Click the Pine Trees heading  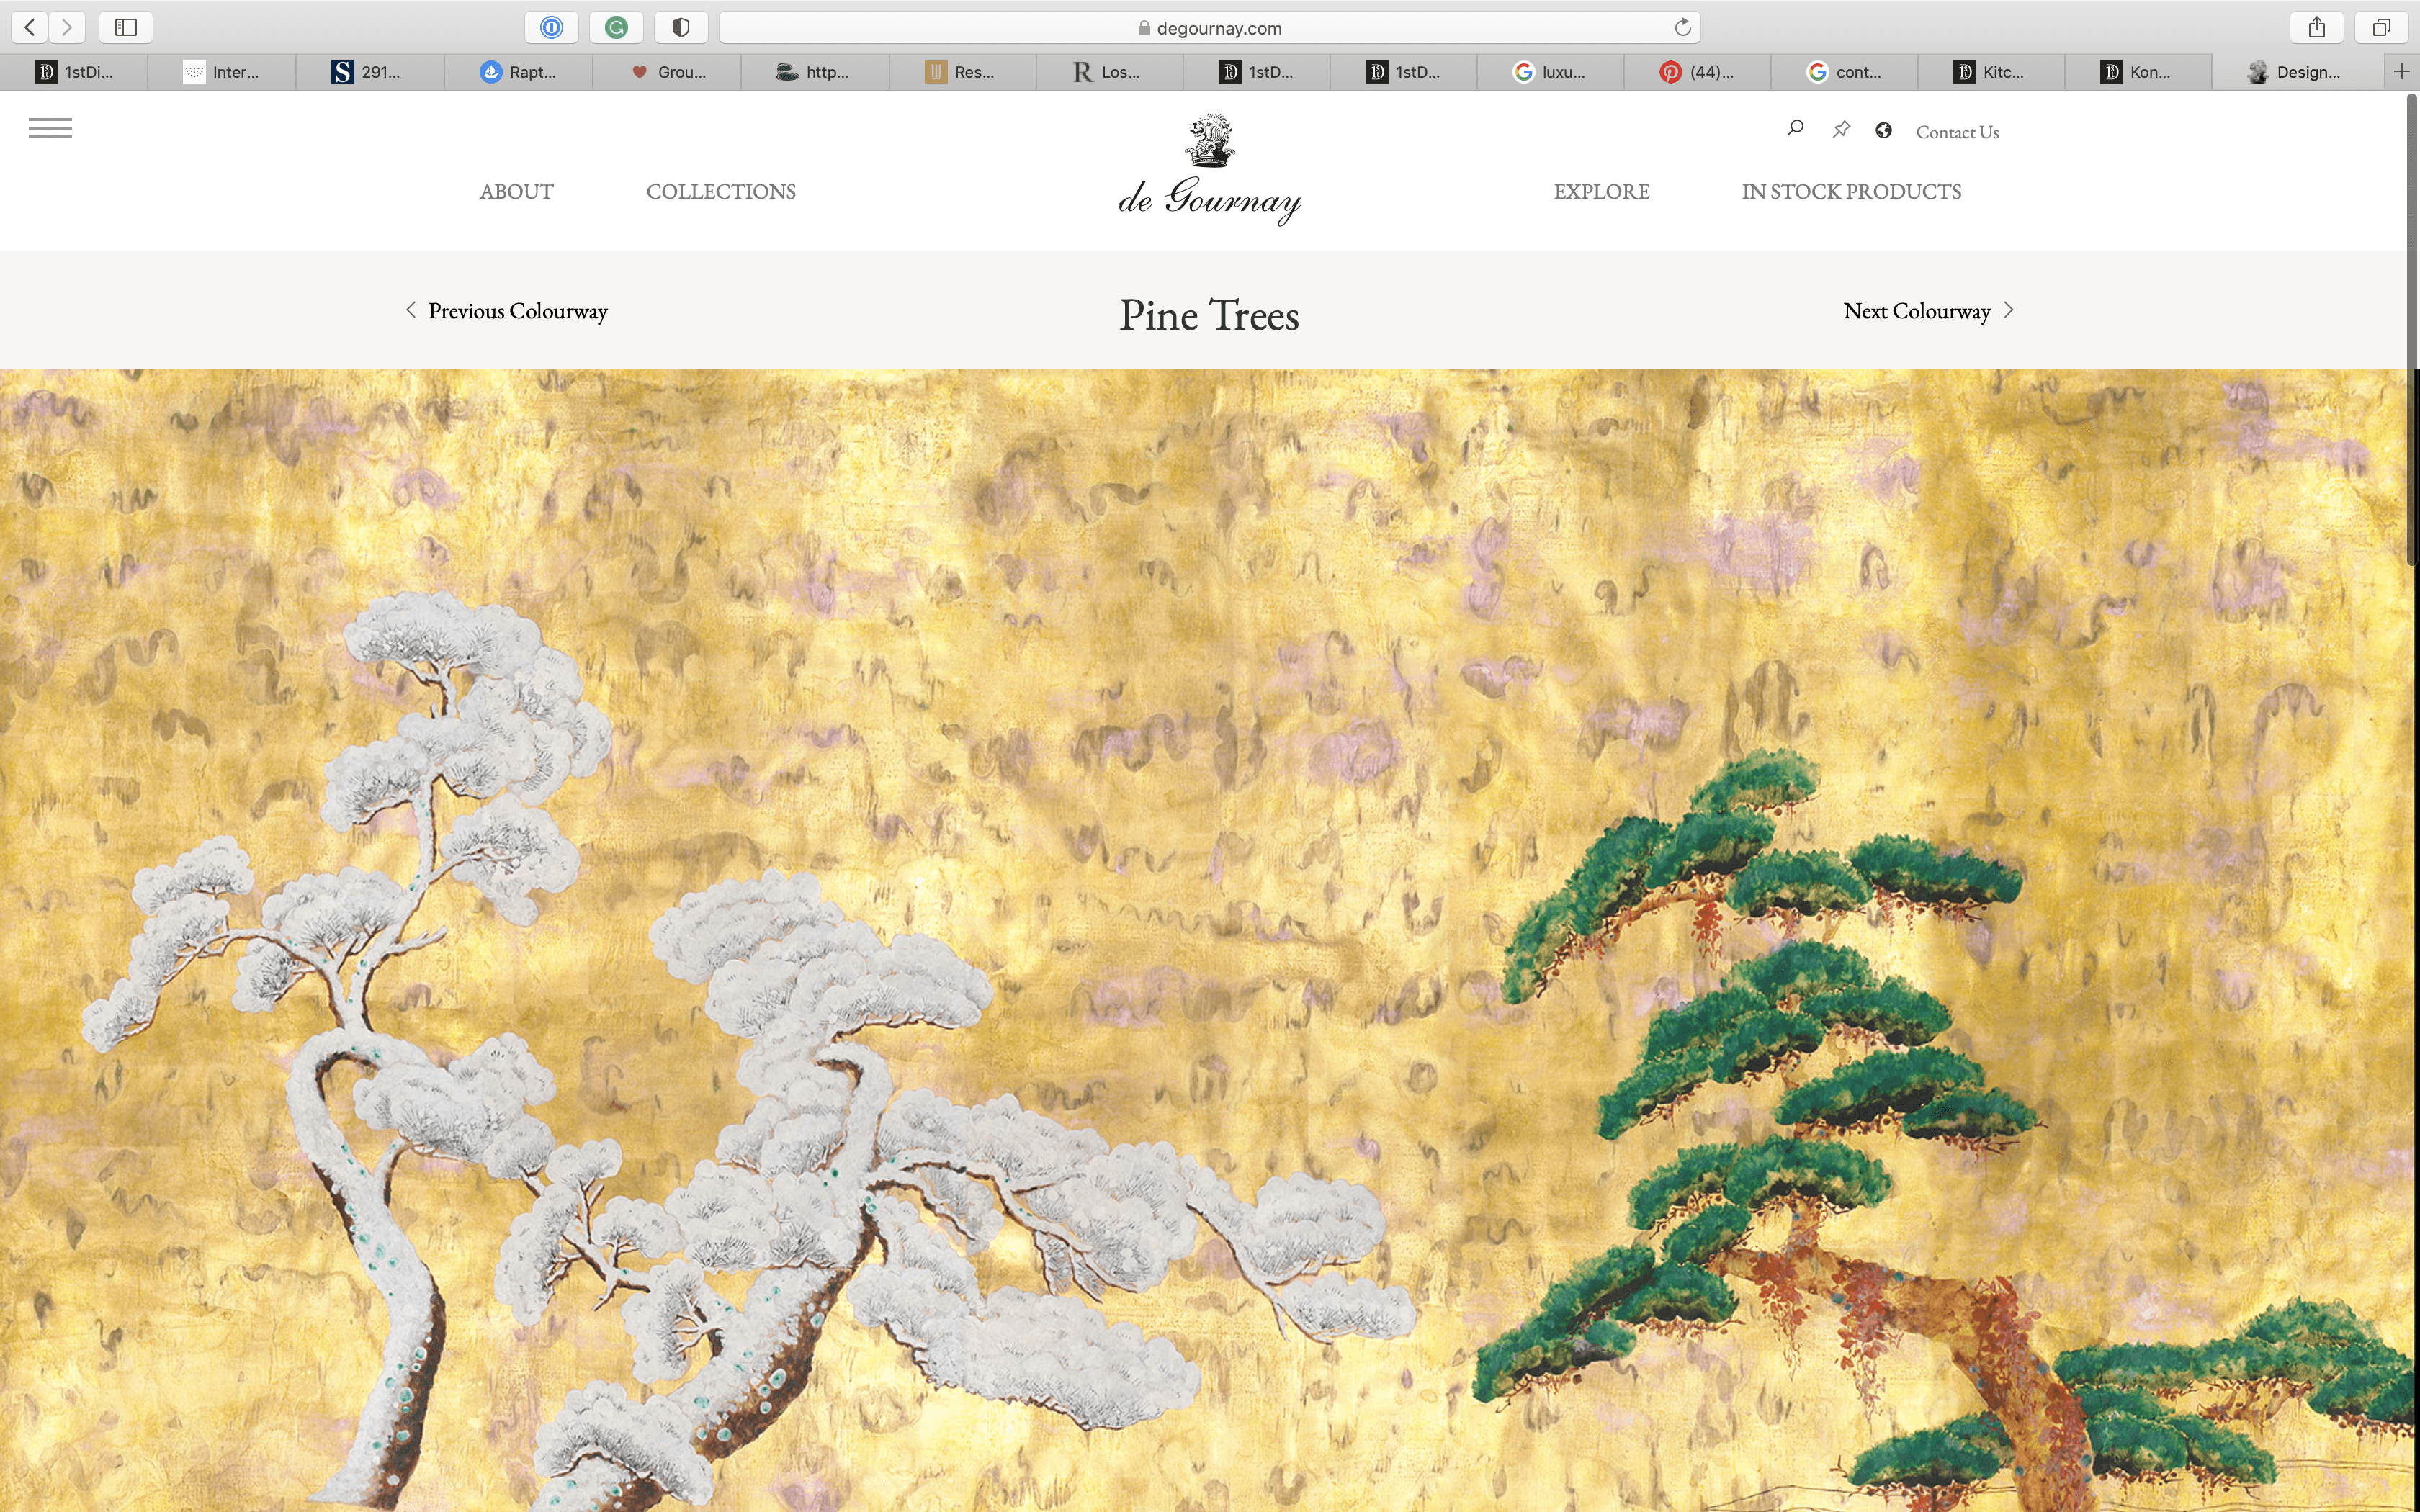(x=1209, y=315)
